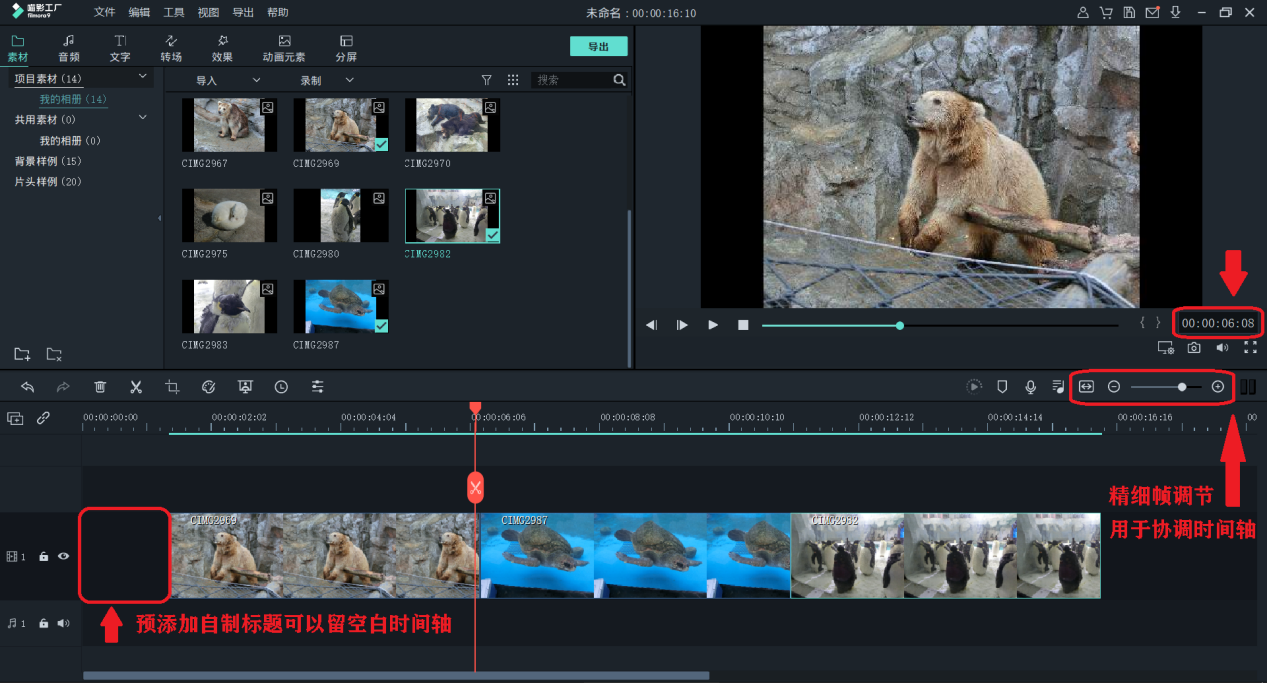This screenshot has width=1267, height=683.
Task: Toggle video track 1 visibility eye
Action: [x=63, y=556]
